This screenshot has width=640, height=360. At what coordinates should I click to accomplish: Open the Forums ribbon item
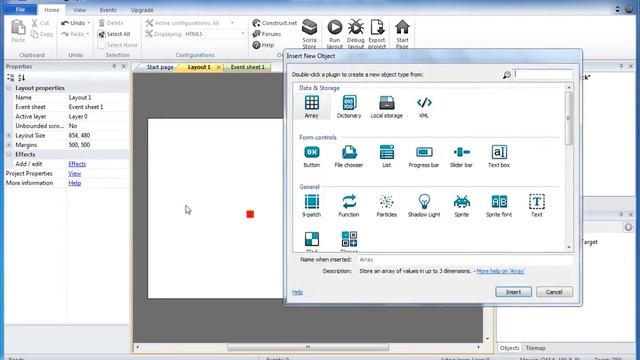tap(267, 34)
